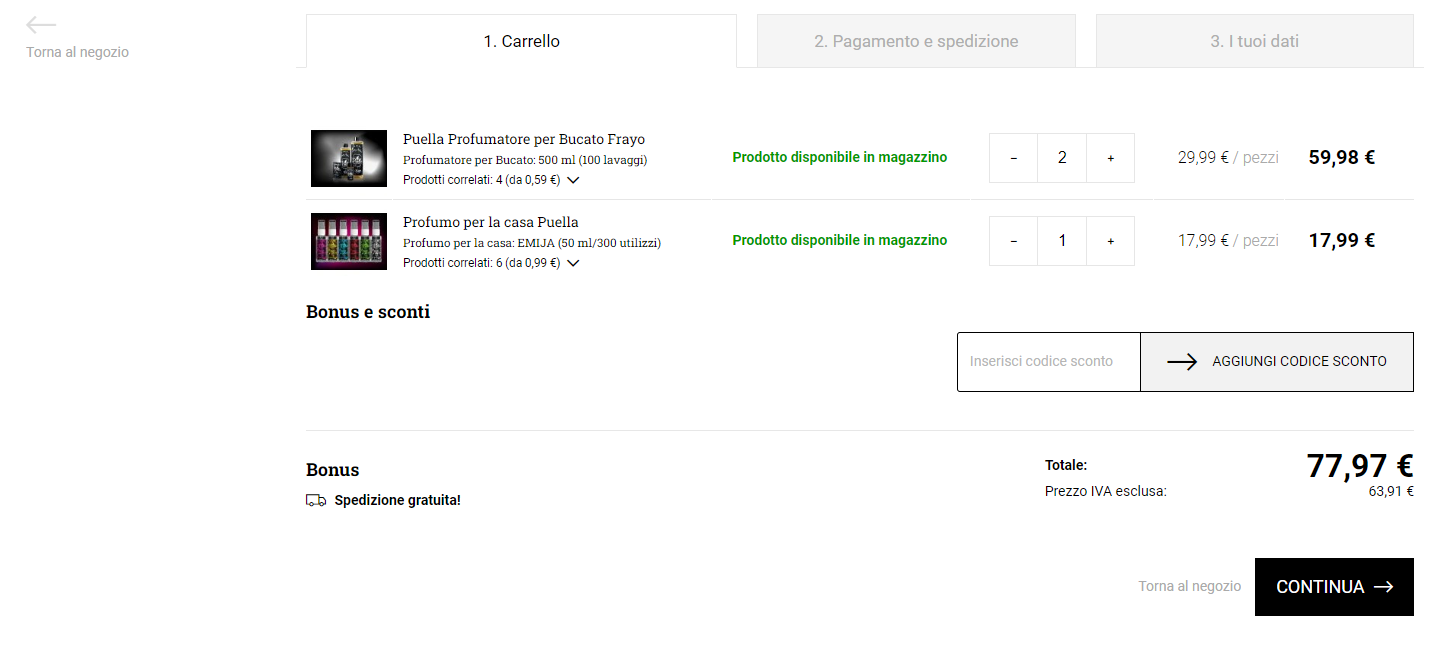This screenshot has height=653, width=1435.
Task: Click the Bonus e sconti heading
Action: click(x=368, y=312)
